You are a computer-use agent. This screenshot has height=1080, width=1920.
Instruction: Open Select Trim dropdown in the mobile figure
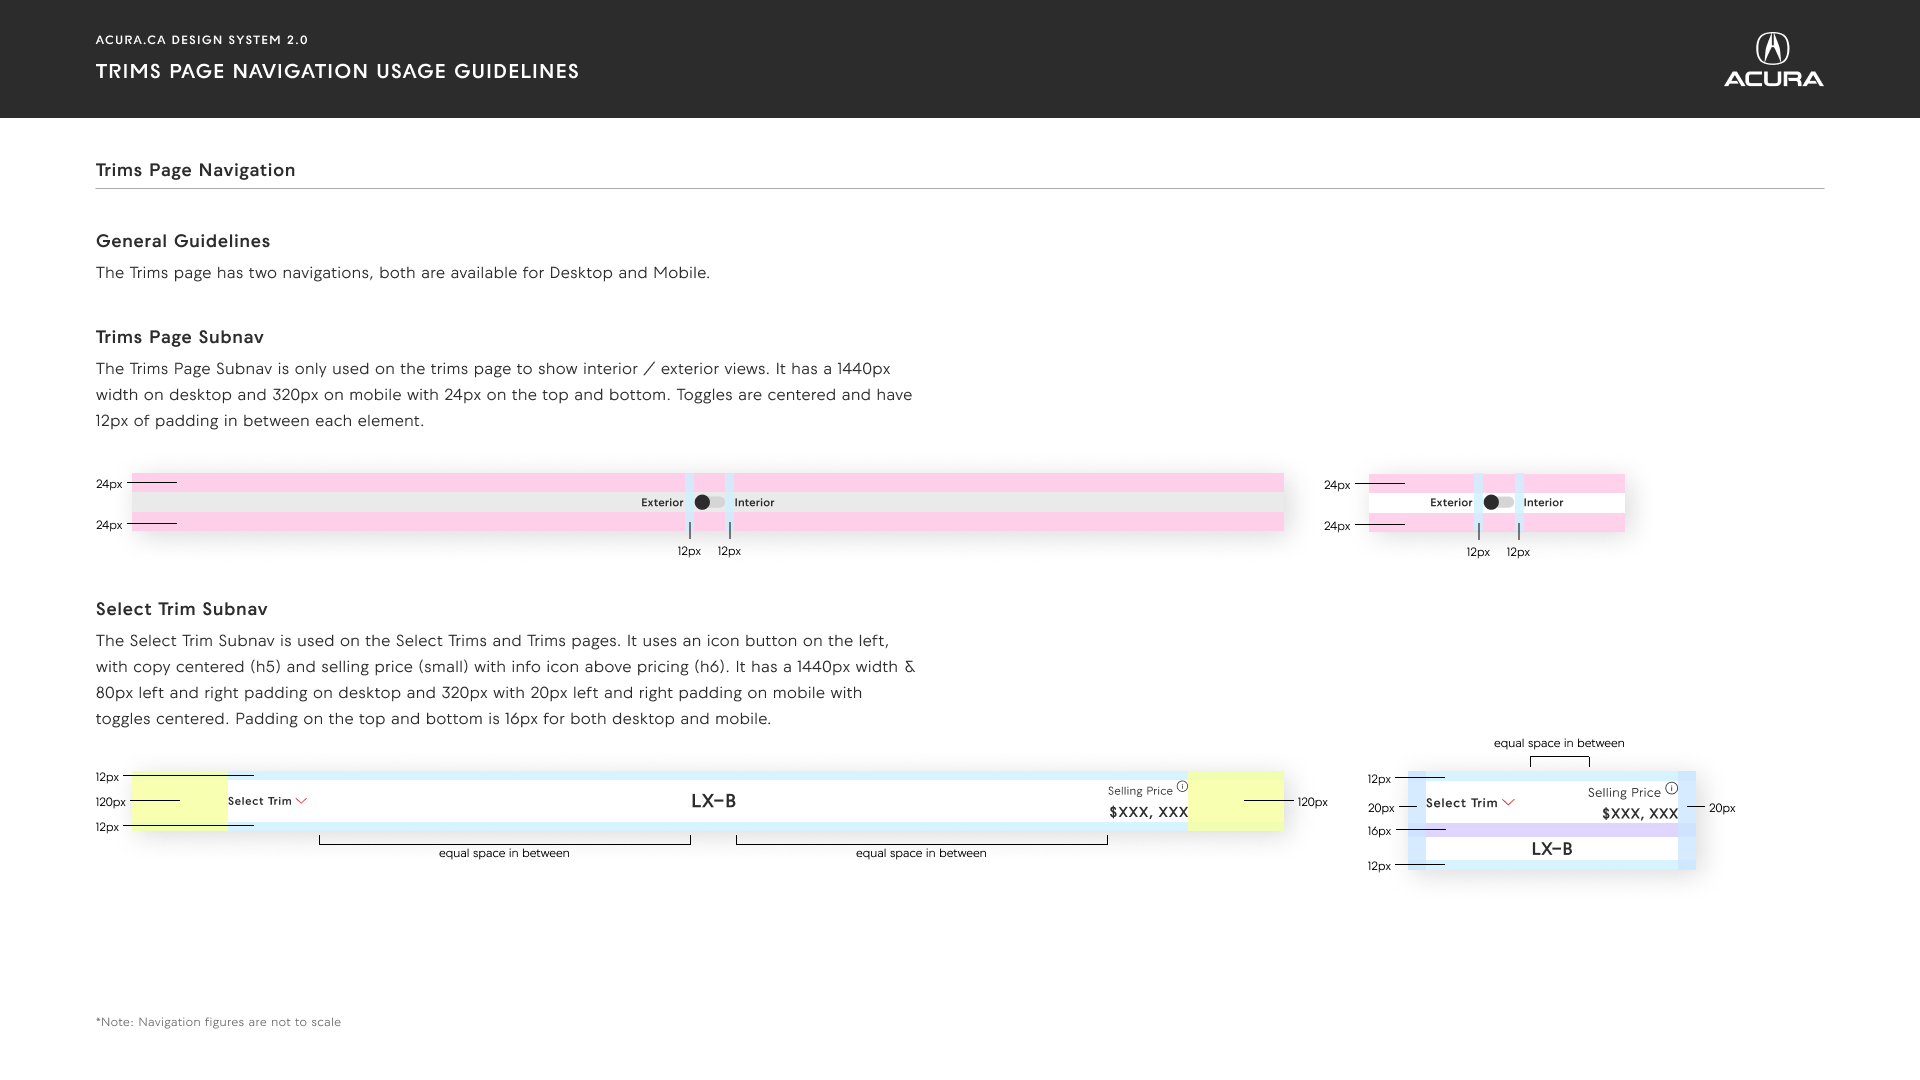(x=1470, y=803)
